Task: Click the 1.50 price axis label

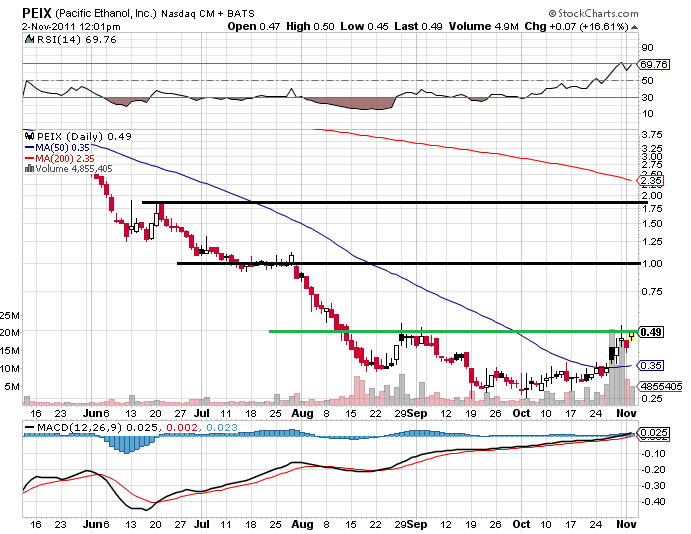Action: [652, 223]
